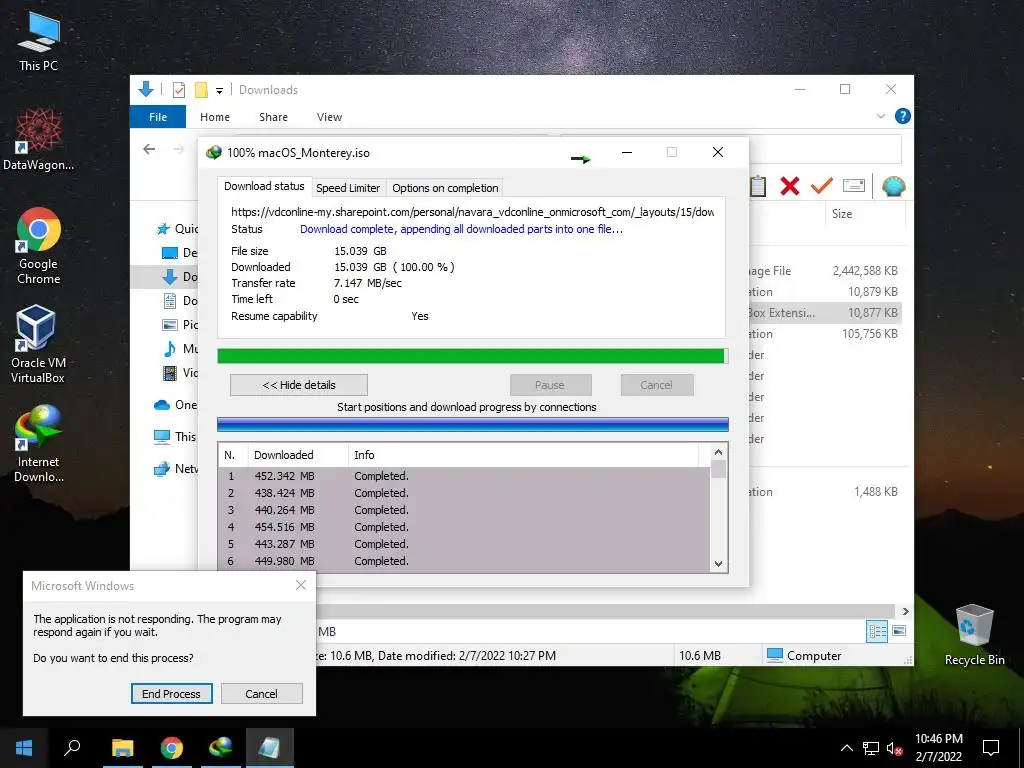Select connection row 4 with 454.516 MB
1024x768 pixels.
(464, 527)
